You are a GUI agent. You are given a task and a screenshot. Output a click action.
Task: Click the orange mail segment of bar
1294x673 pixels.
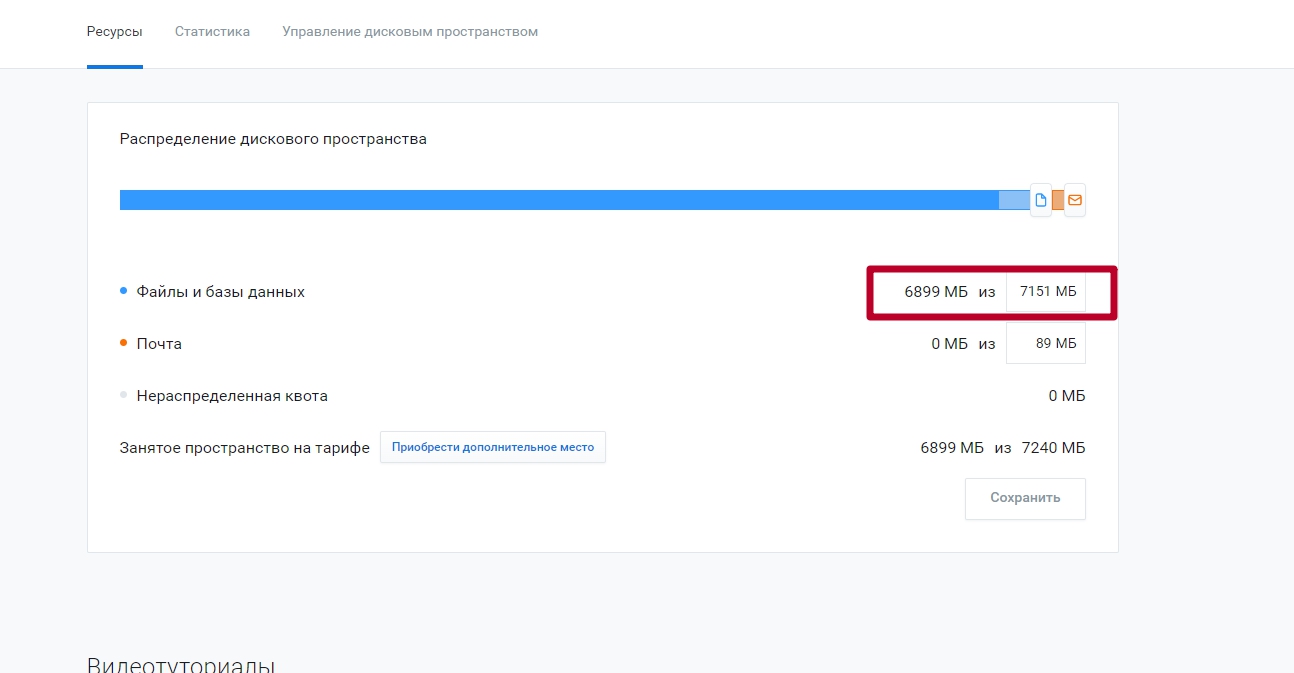(1057, 200)
